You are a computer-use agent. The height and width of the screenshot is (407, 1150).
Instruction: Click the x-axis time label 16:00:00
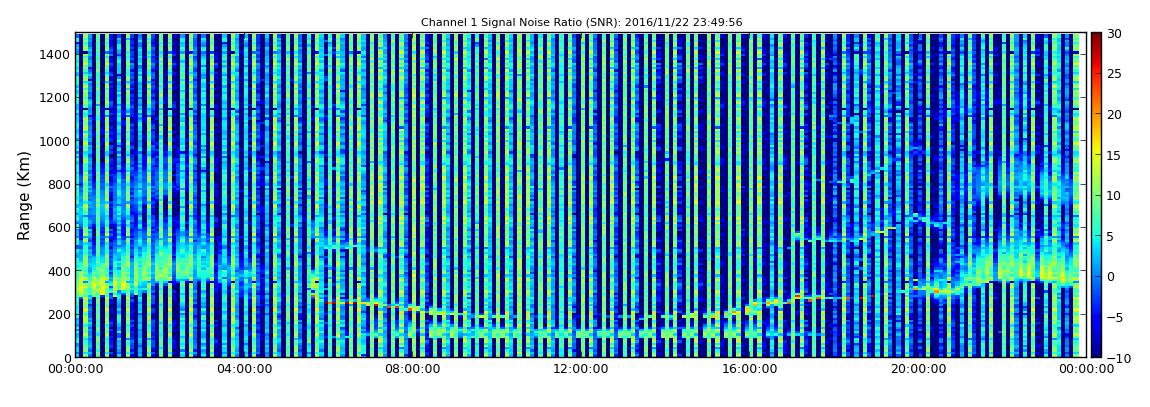[x=748, y=370]
